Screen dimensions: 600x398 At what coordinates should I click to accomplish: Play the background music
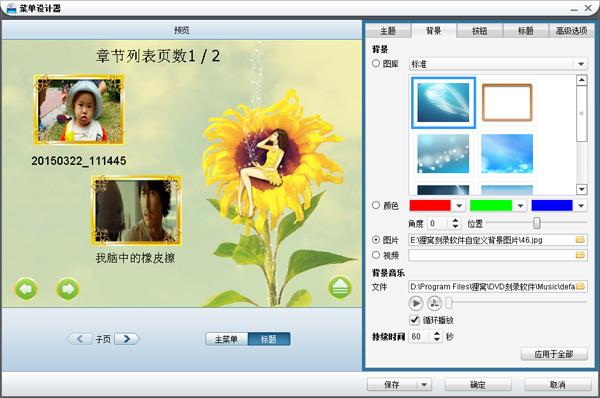click(x=416, y=303)
